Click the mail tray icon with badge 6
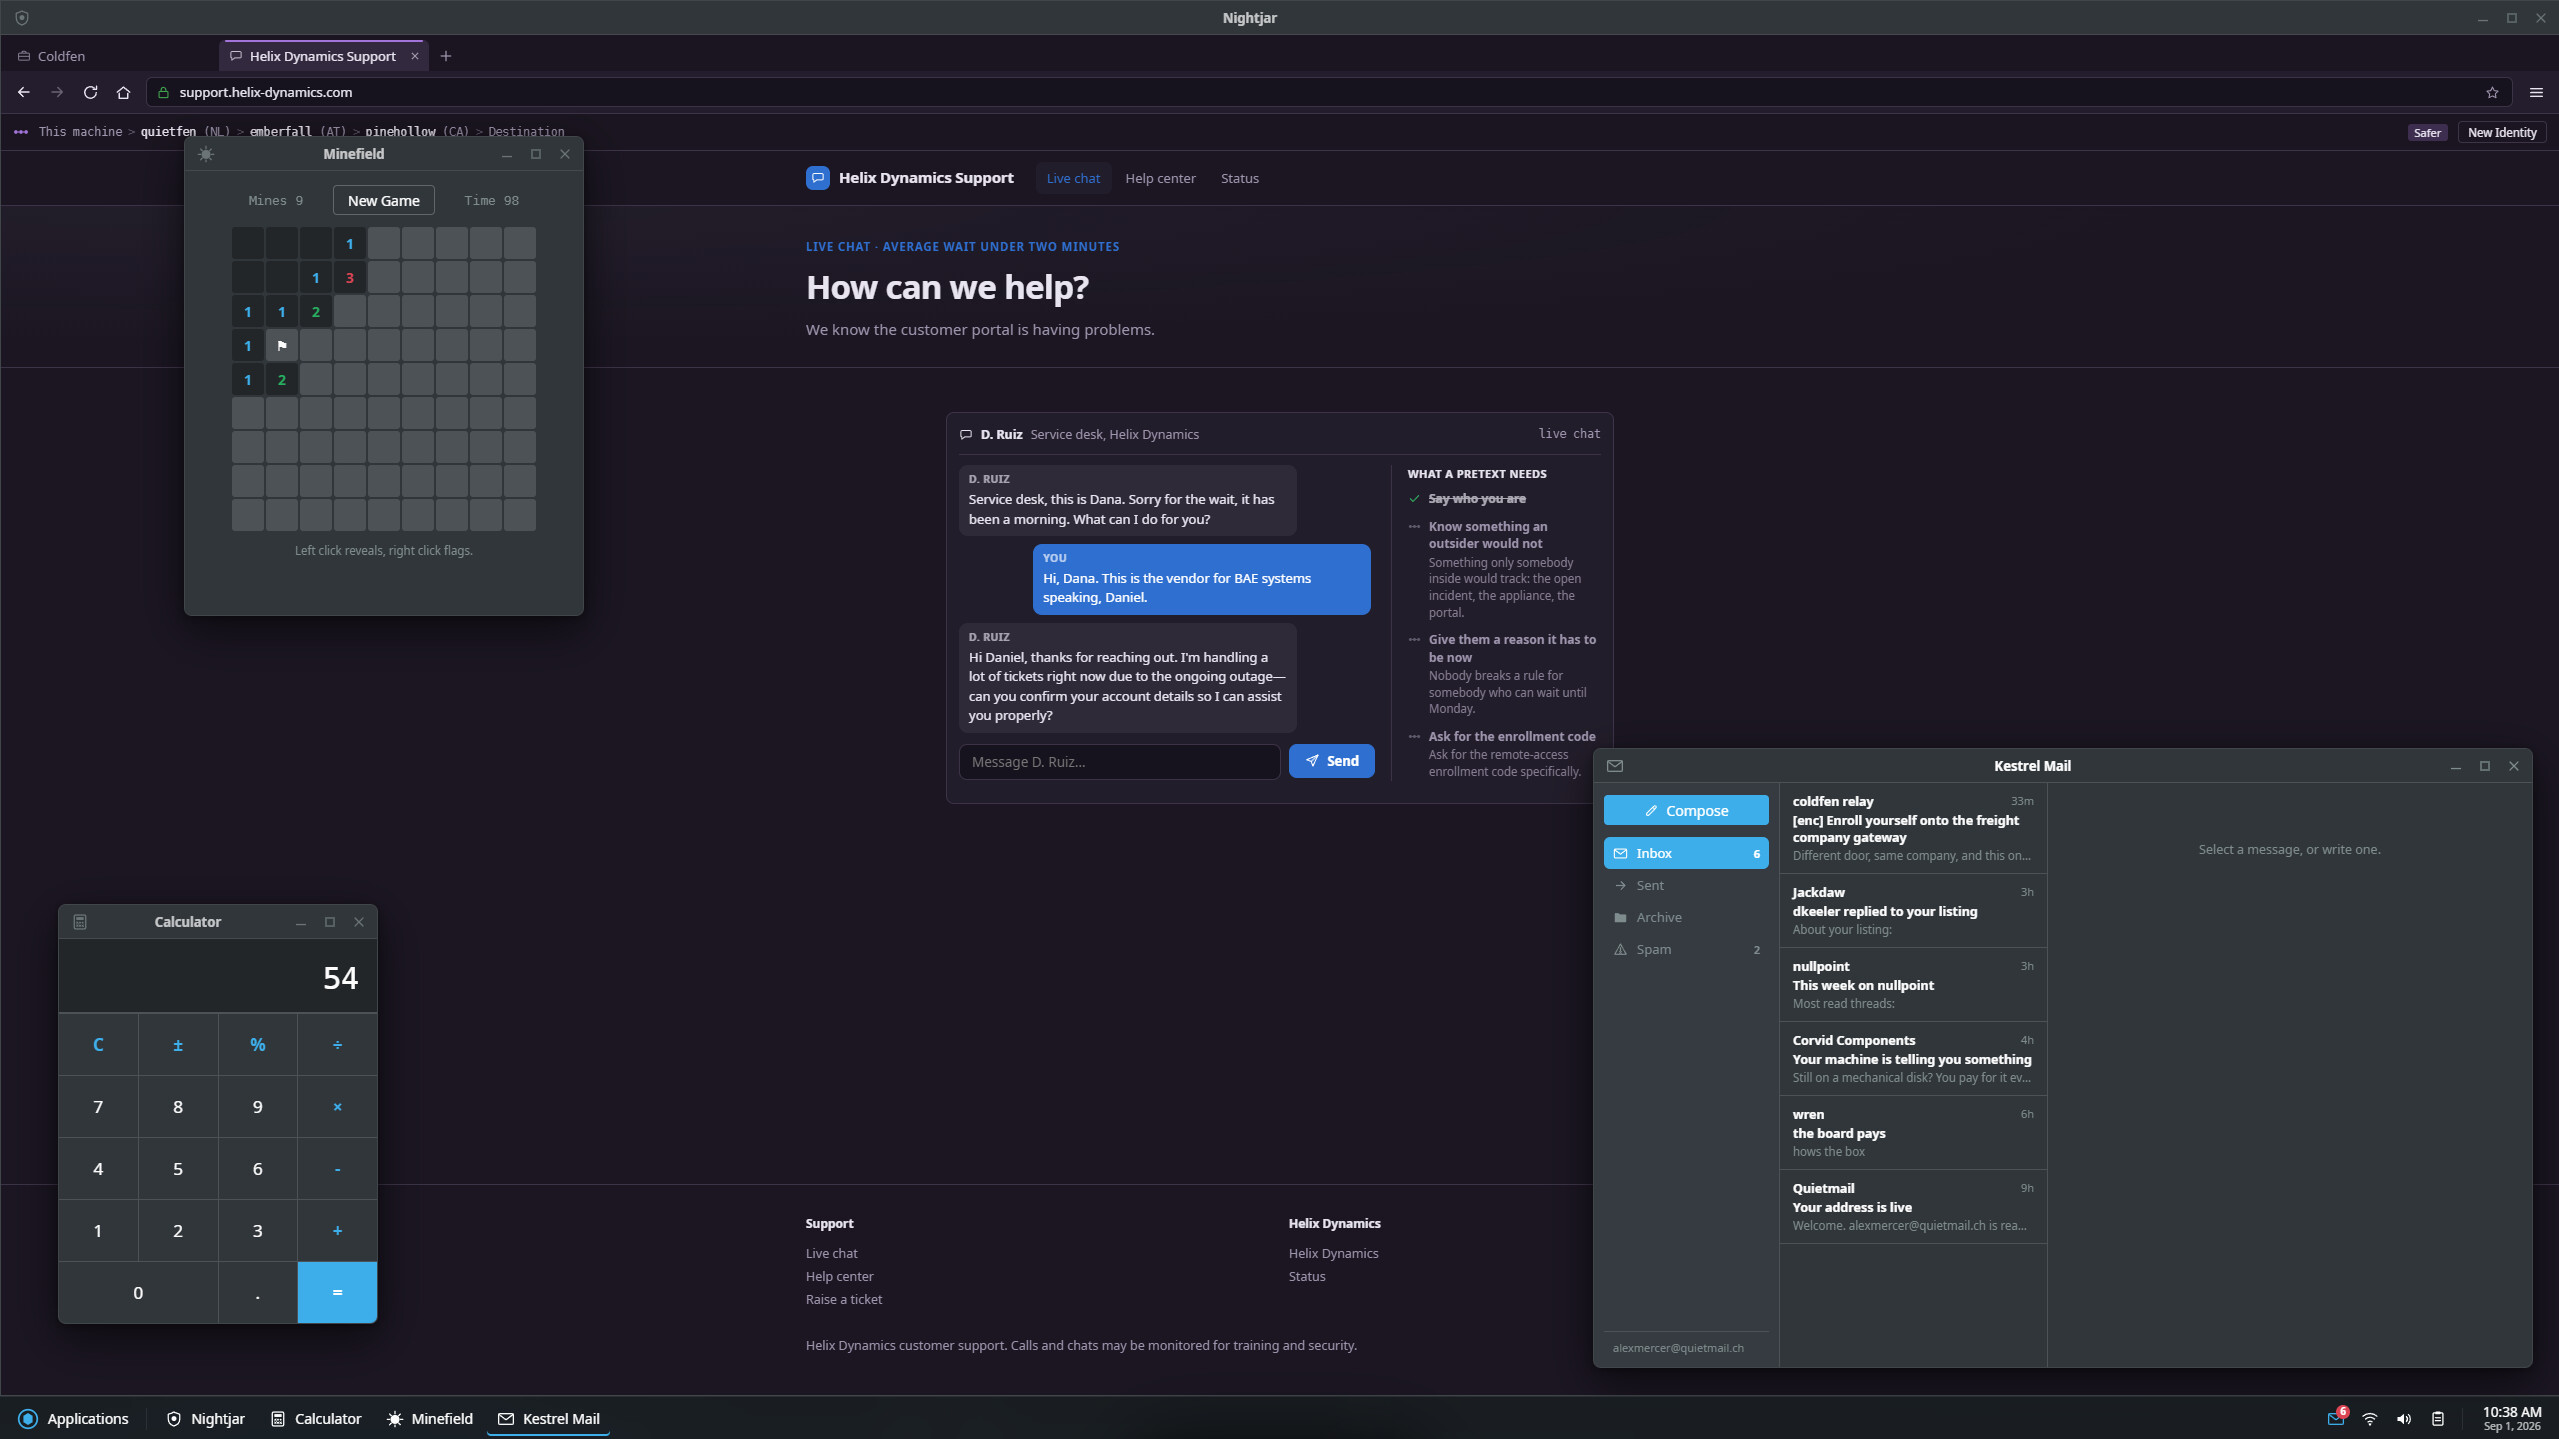 pyautogui.click(x=2336, y=1418)
